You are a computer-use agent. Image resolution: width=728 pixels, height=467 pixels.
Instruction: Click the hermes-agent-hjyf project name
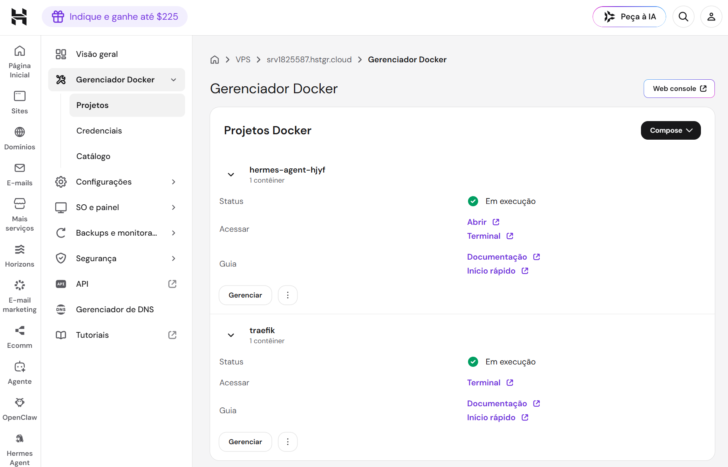click(x=287, y=170)
